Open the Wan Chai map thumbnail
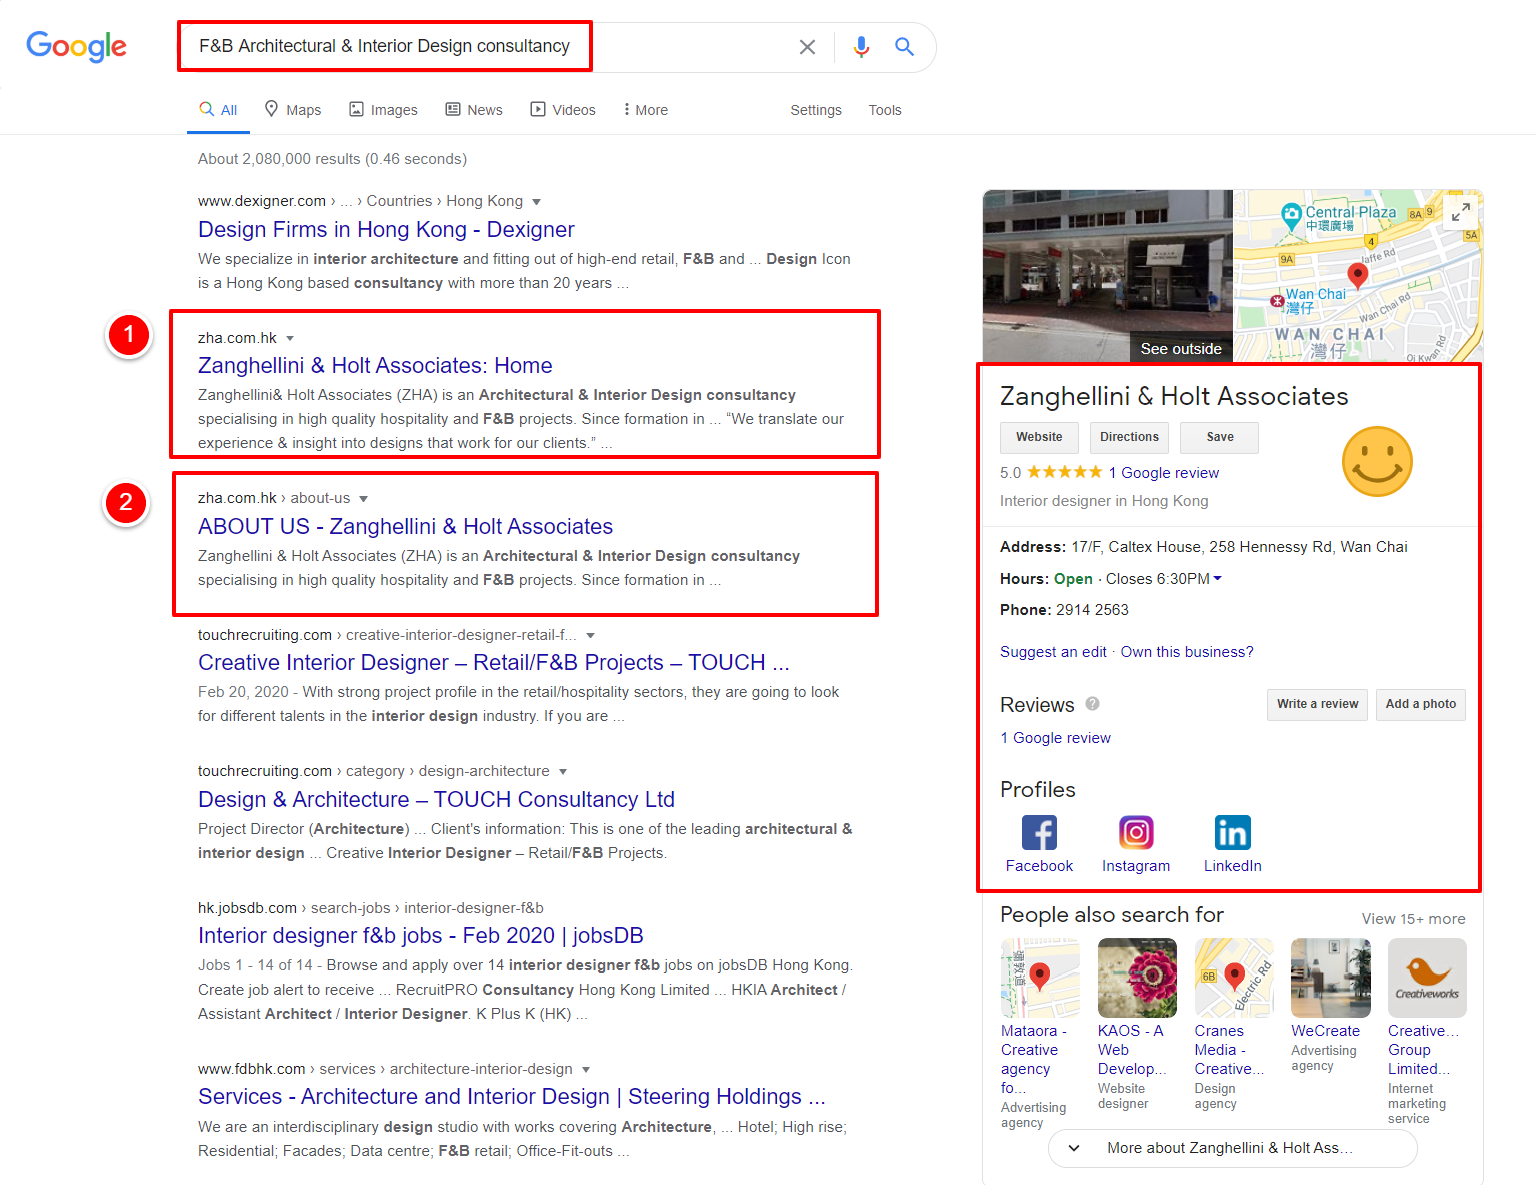Image resolution: width=1536 pixels, height=1185 pixels. (1358, 276)
